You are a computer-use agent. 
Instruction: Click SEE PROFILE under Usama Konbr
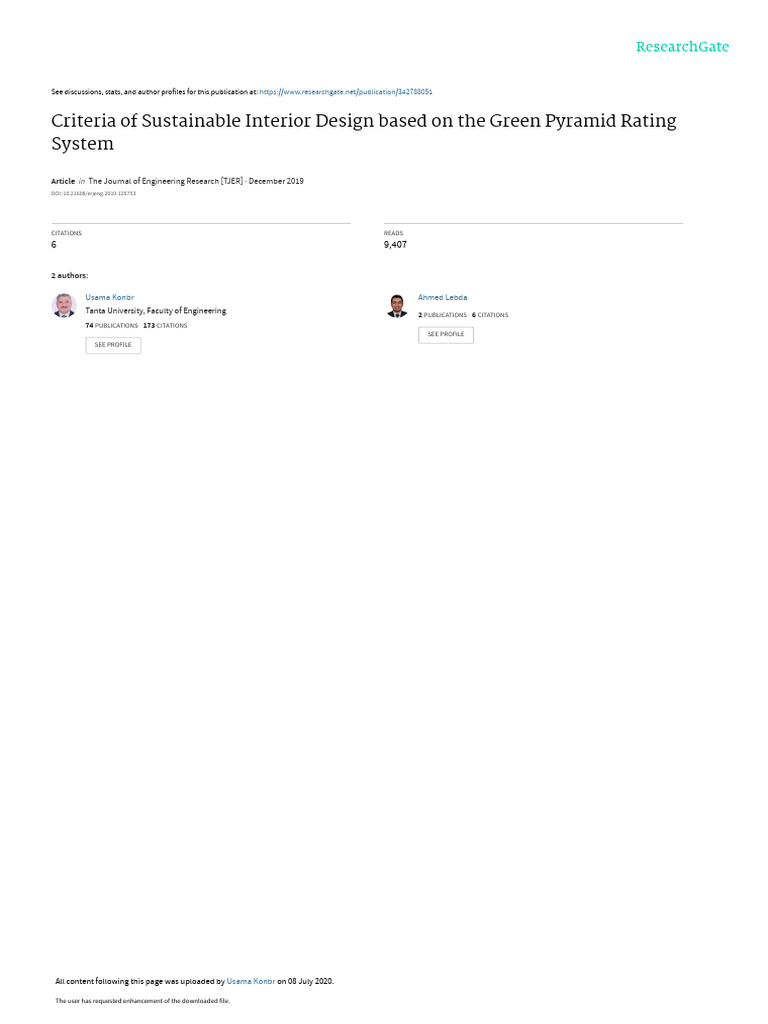[113, 345]
